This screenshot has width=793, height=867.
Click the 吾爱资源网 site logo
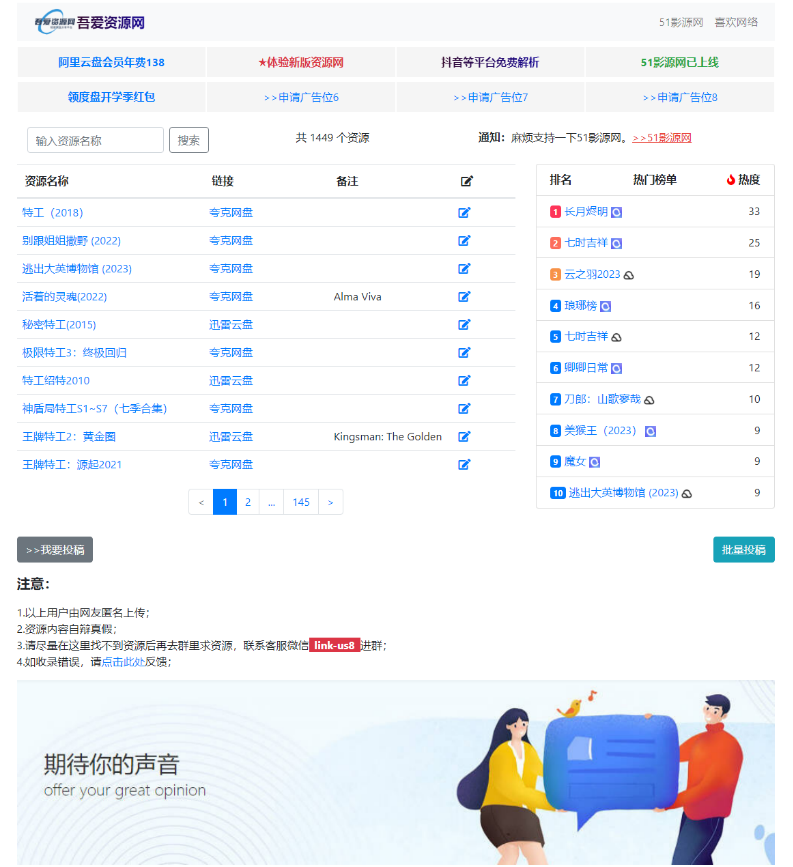tap(90, 22)
